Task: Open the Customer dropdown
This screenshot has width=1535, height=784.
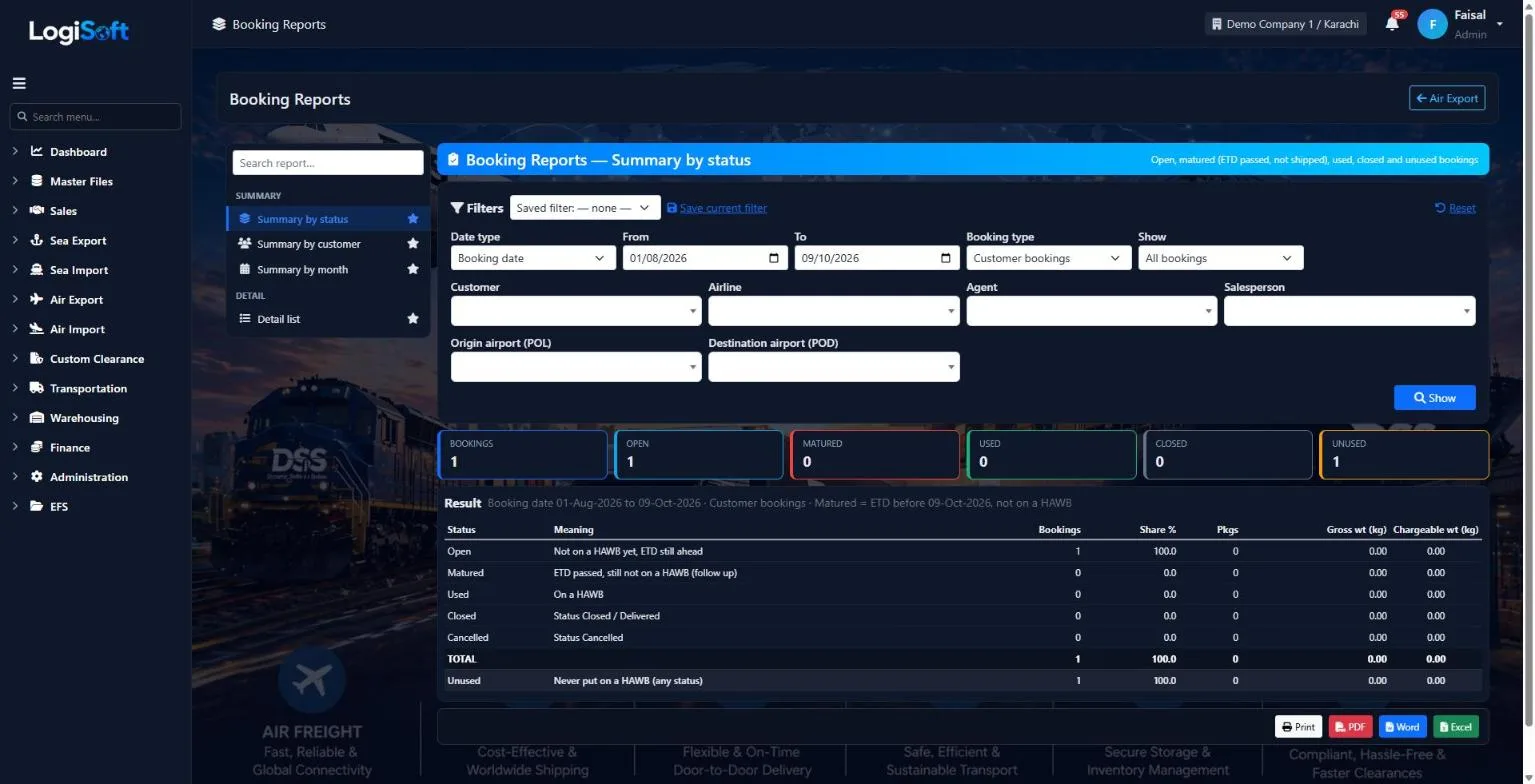Action: [576, 311]
